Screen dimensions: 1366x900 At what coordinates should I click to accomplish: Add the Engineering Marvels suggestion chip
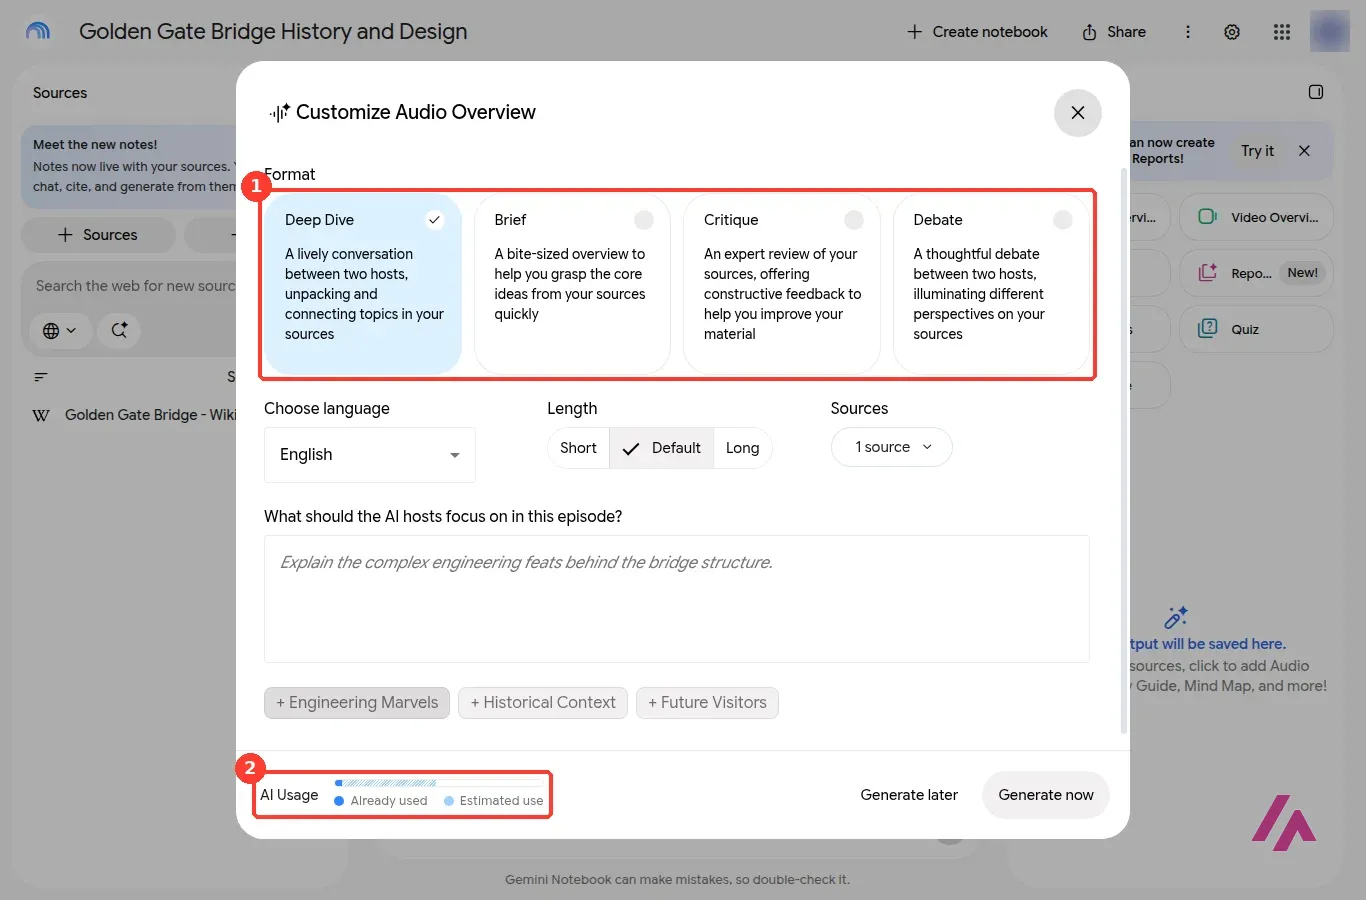(357, 703)
